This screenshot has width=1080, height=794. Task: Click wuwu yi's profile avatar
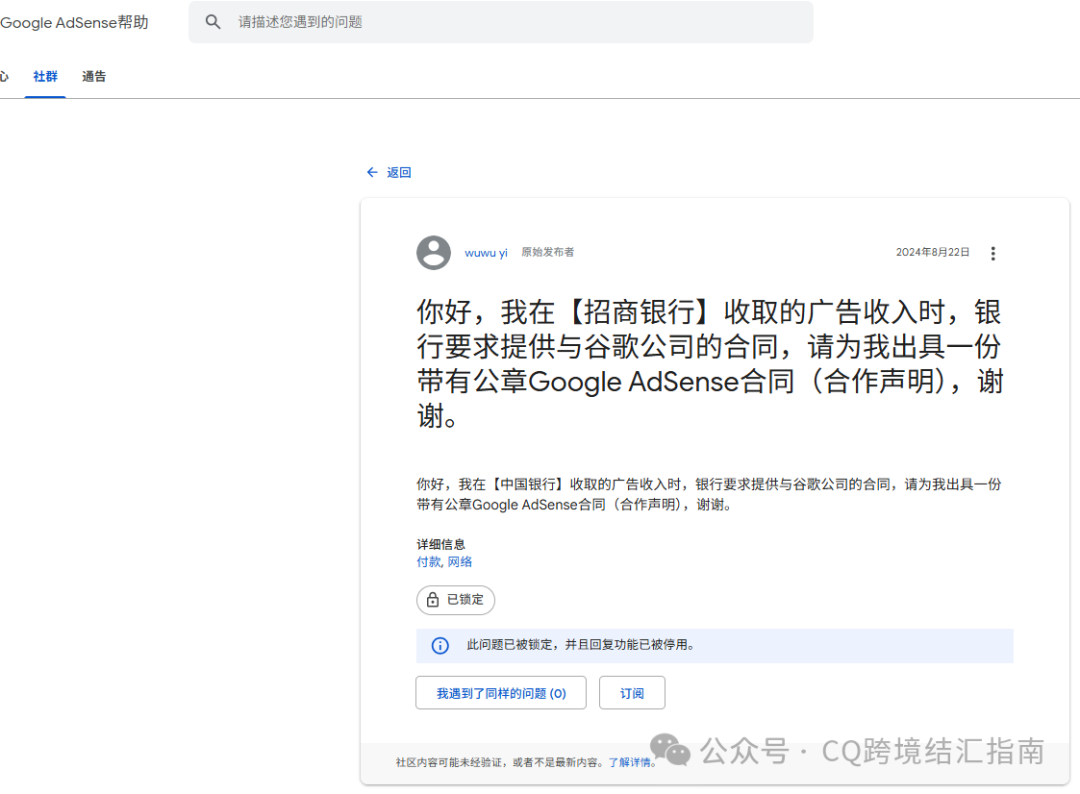click(x=433, y=253)
